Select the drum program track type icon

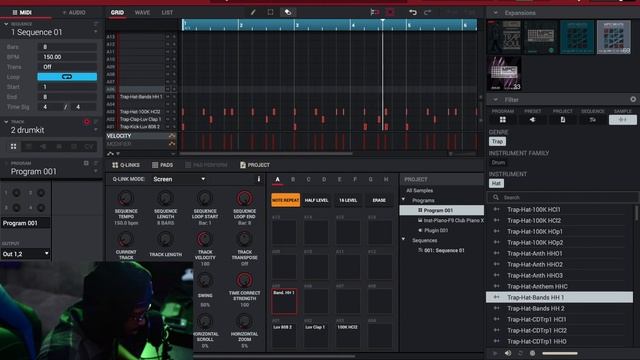(13, 146)
